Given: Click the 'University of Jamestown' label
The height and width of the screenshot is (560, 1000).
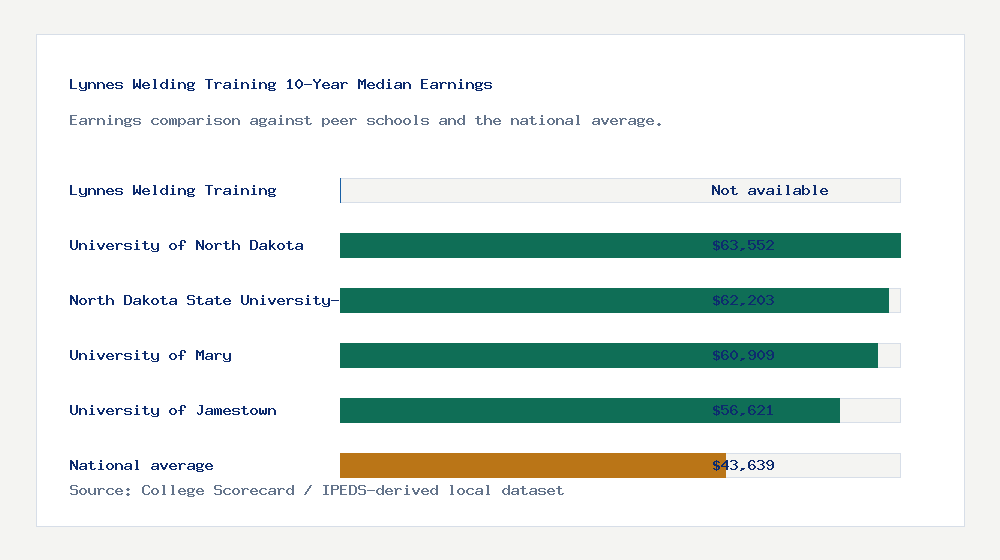Looking at the screenshot, I should pyautogui.click(x=173, y=411).
